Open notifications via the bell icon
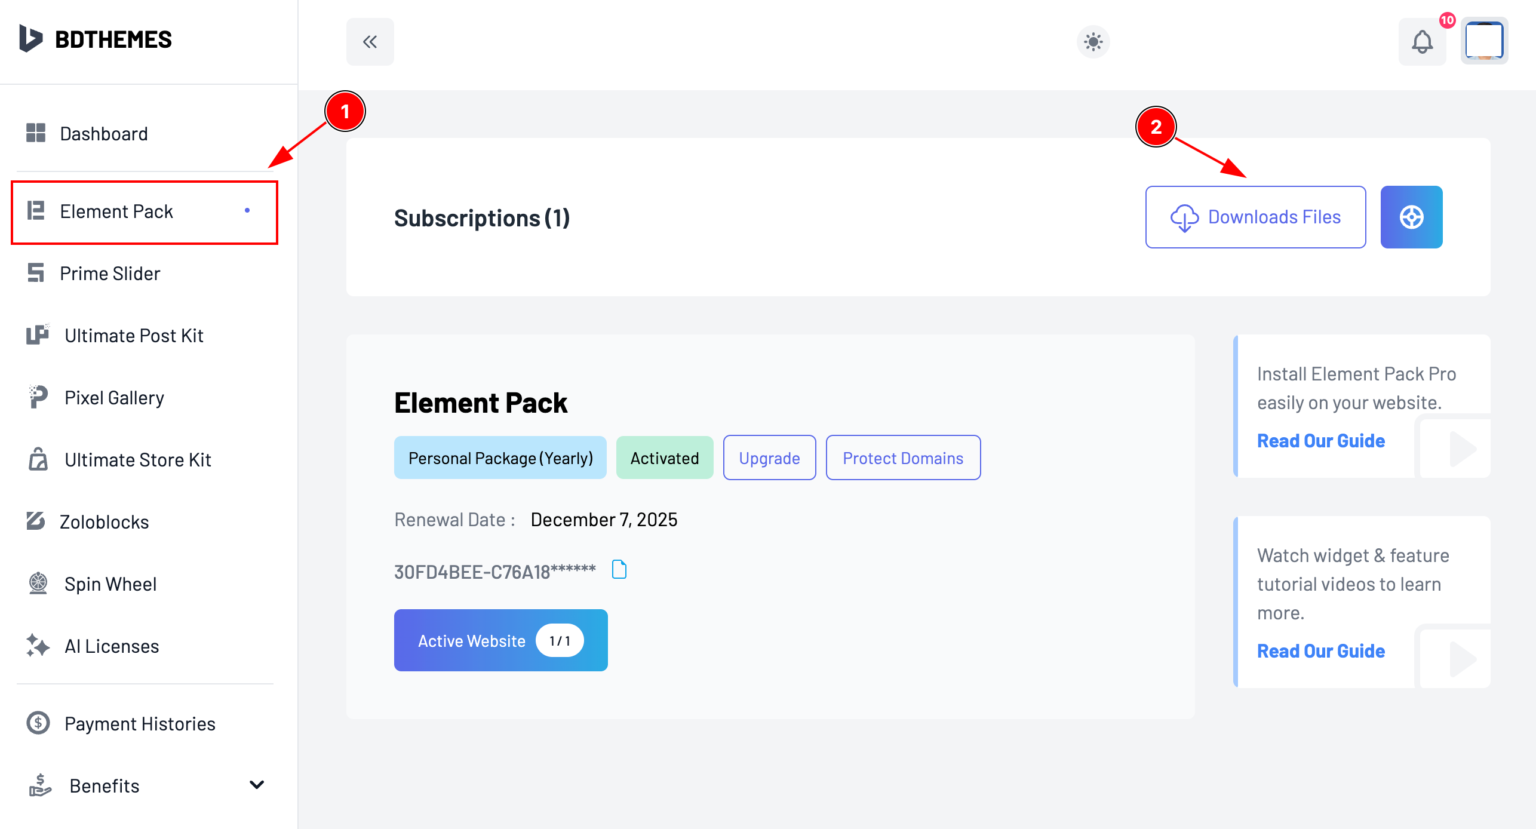Screen dimensions: 1536x829 click(1422, 41)
